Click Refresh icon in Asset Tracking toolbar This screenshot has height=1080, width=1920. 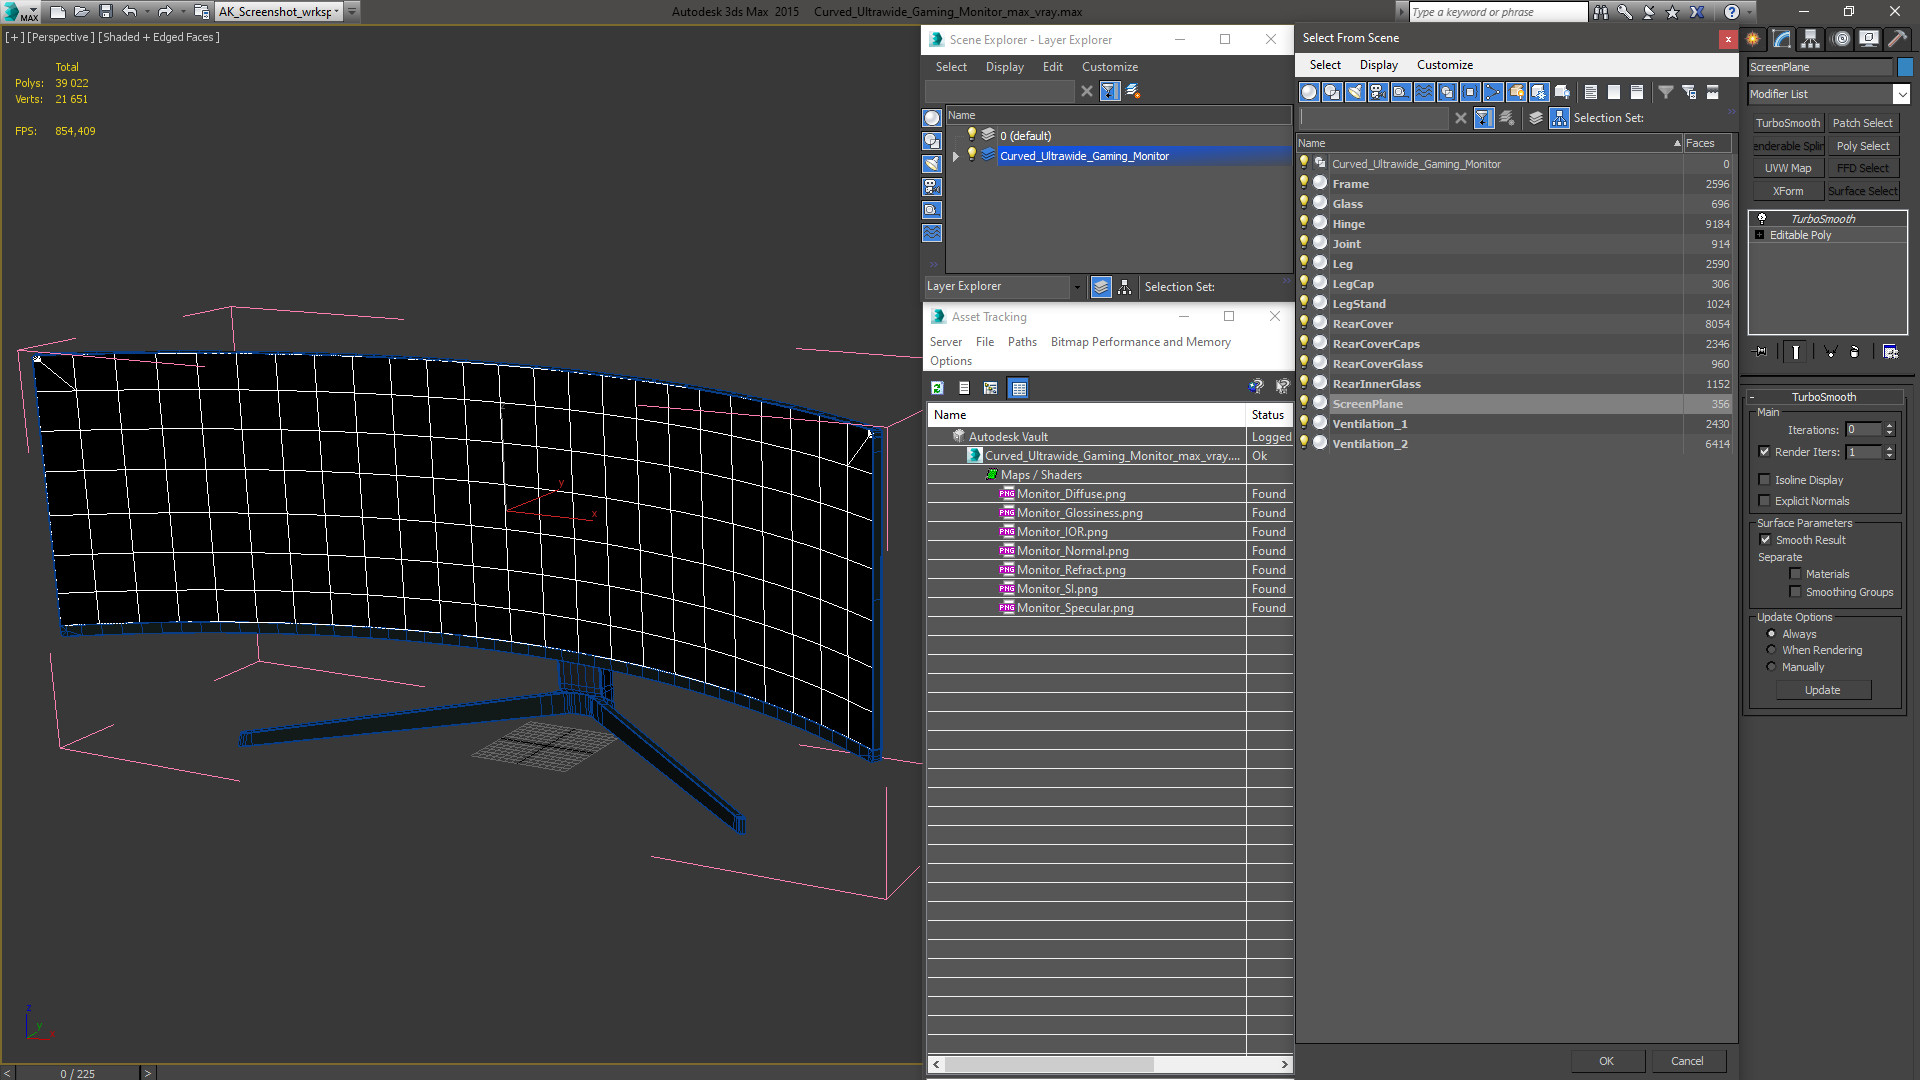point(937,388)
